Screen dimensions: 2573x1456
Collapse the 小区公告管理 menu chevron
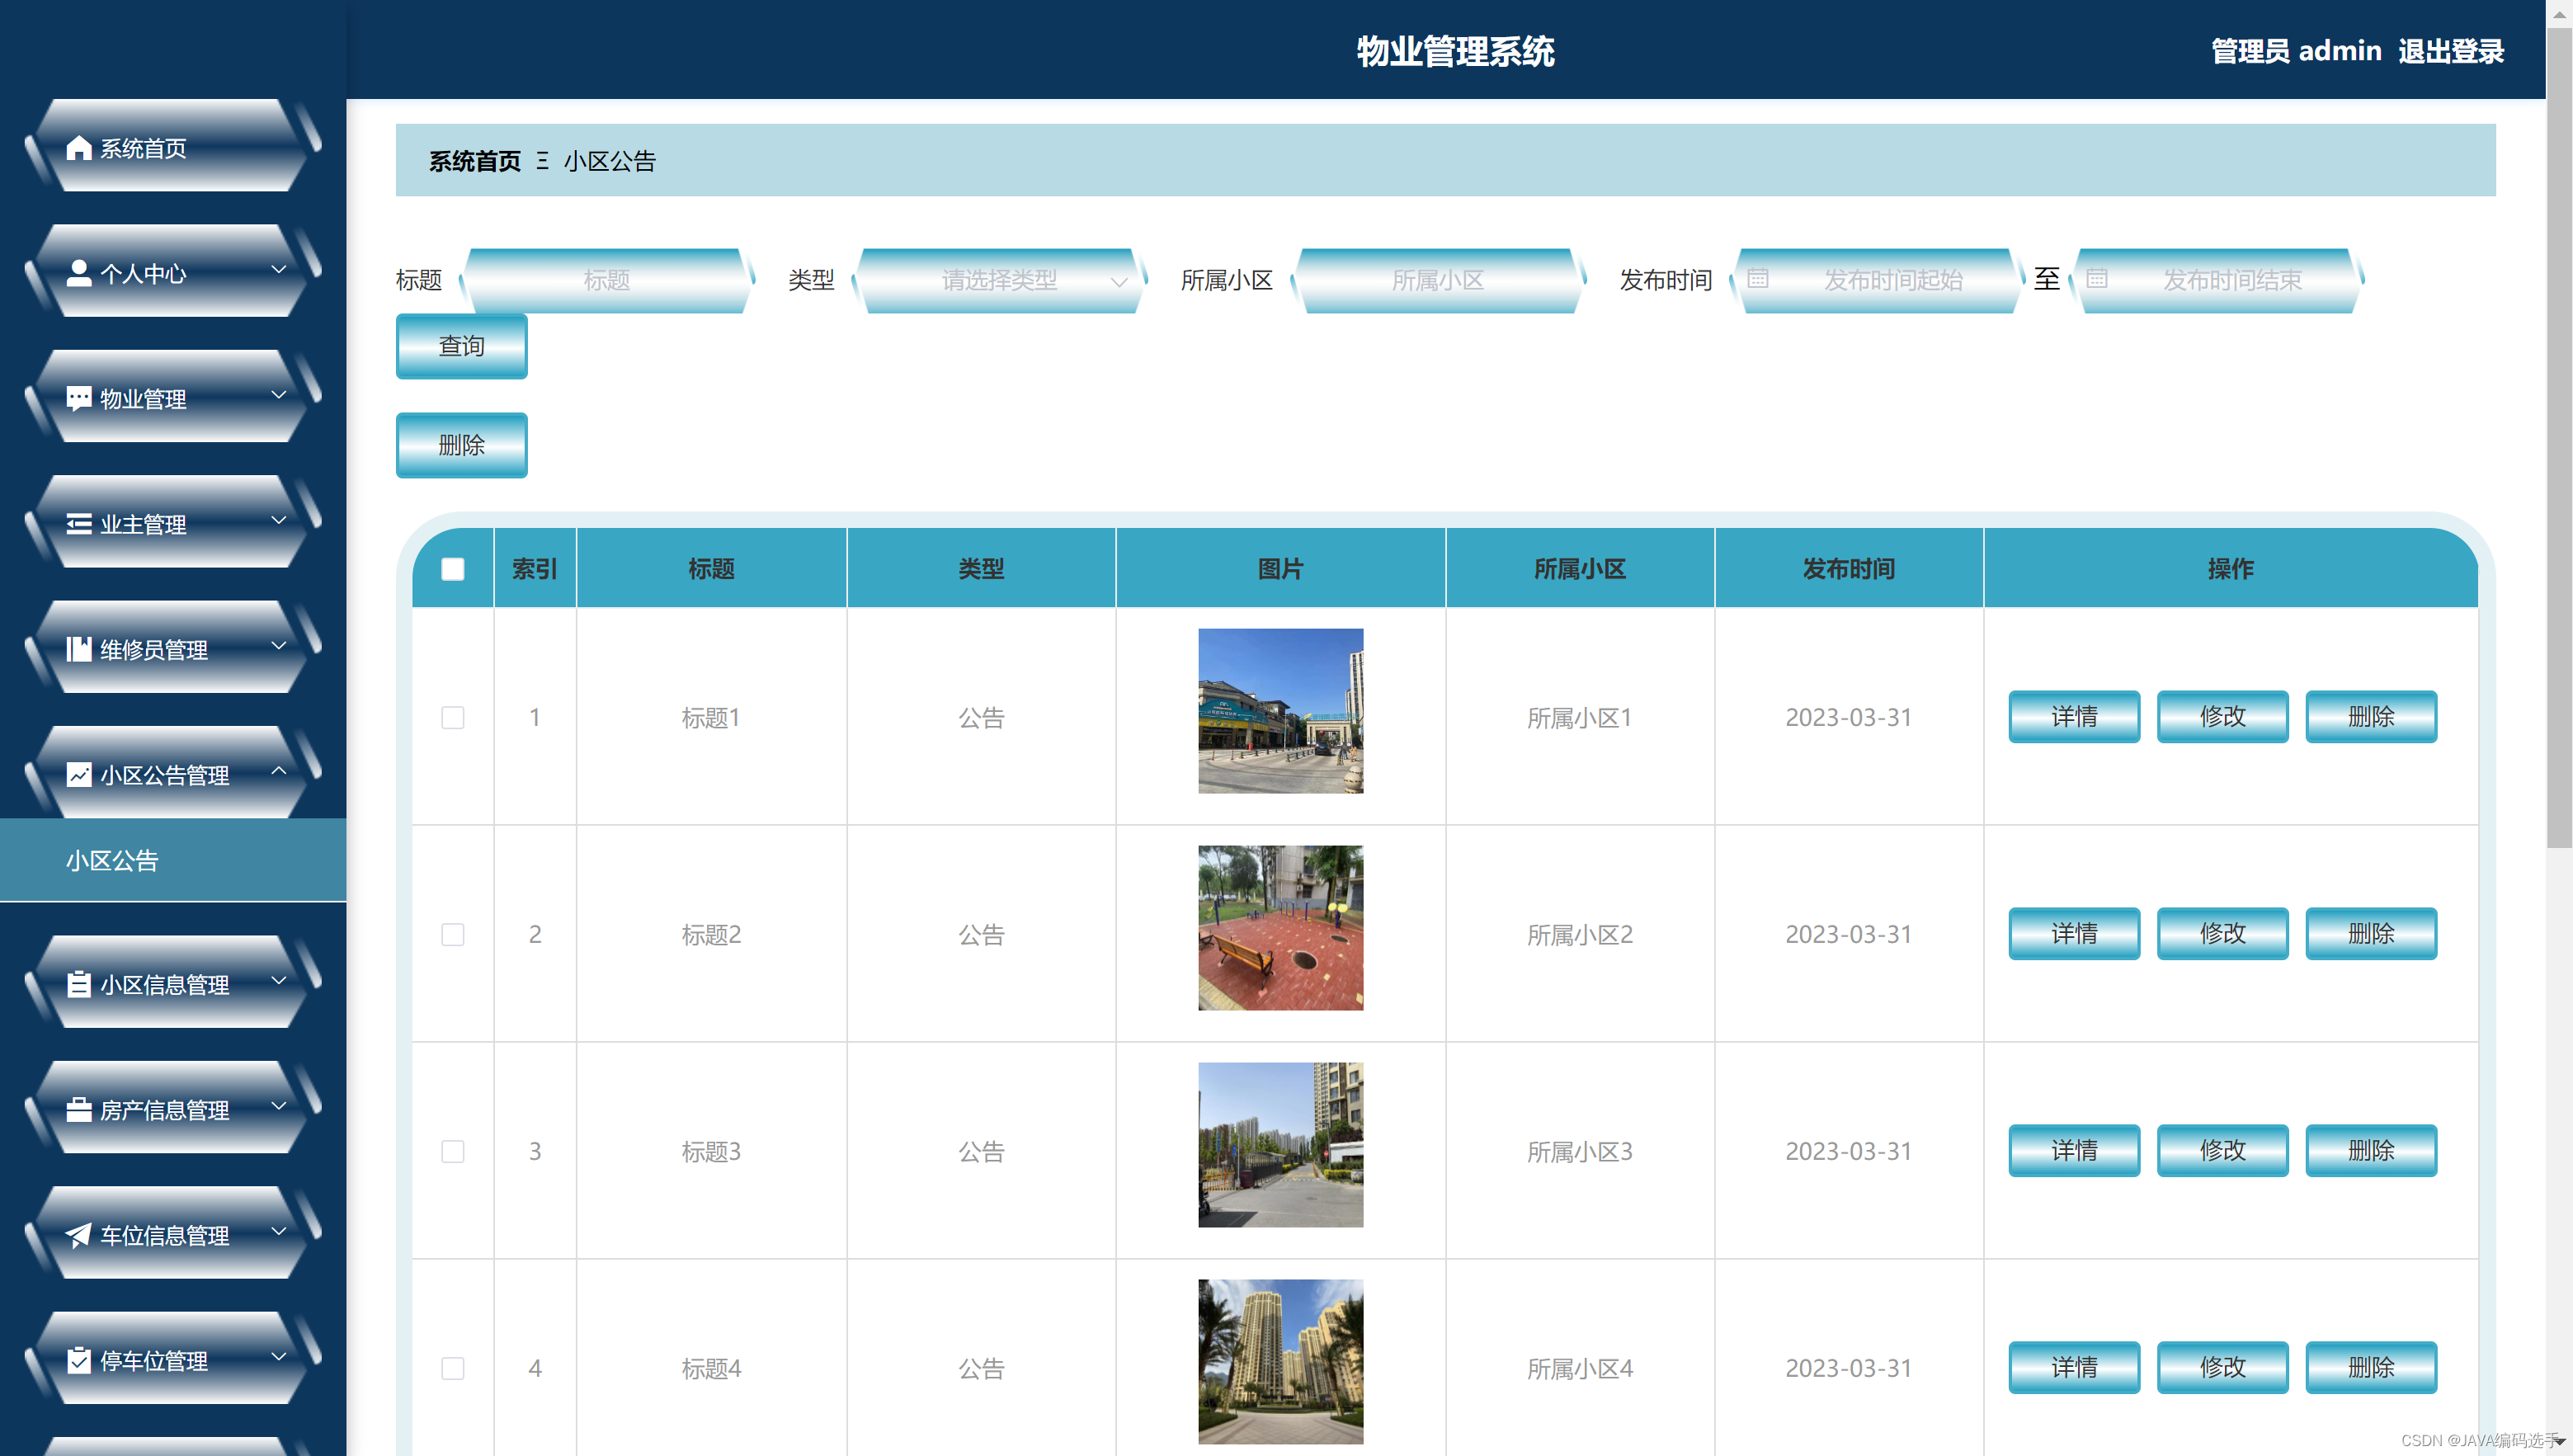click(x=279, y=771)
